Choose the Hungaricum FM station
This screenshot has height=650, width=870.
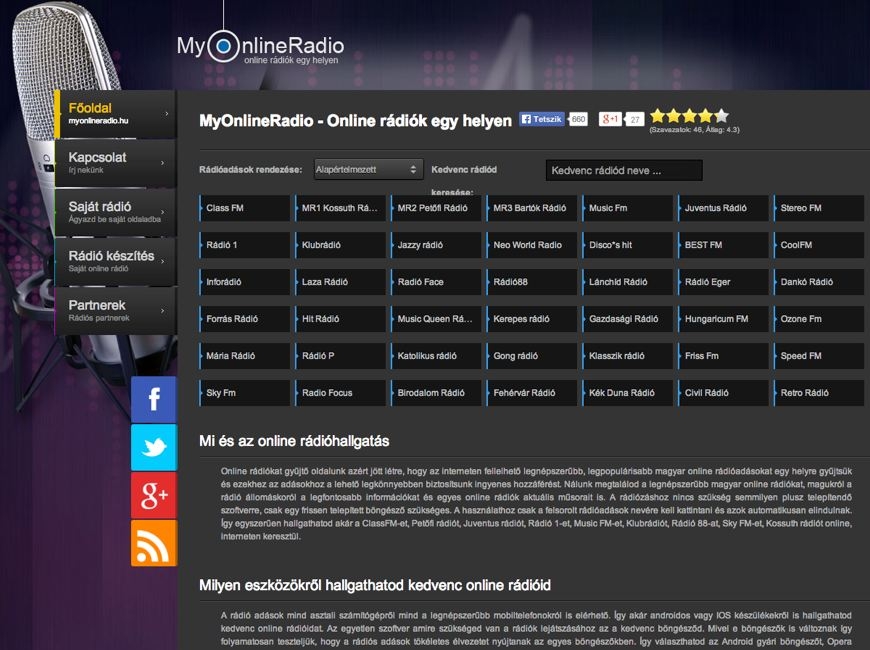pyautogui.click(x=723, y=319)
